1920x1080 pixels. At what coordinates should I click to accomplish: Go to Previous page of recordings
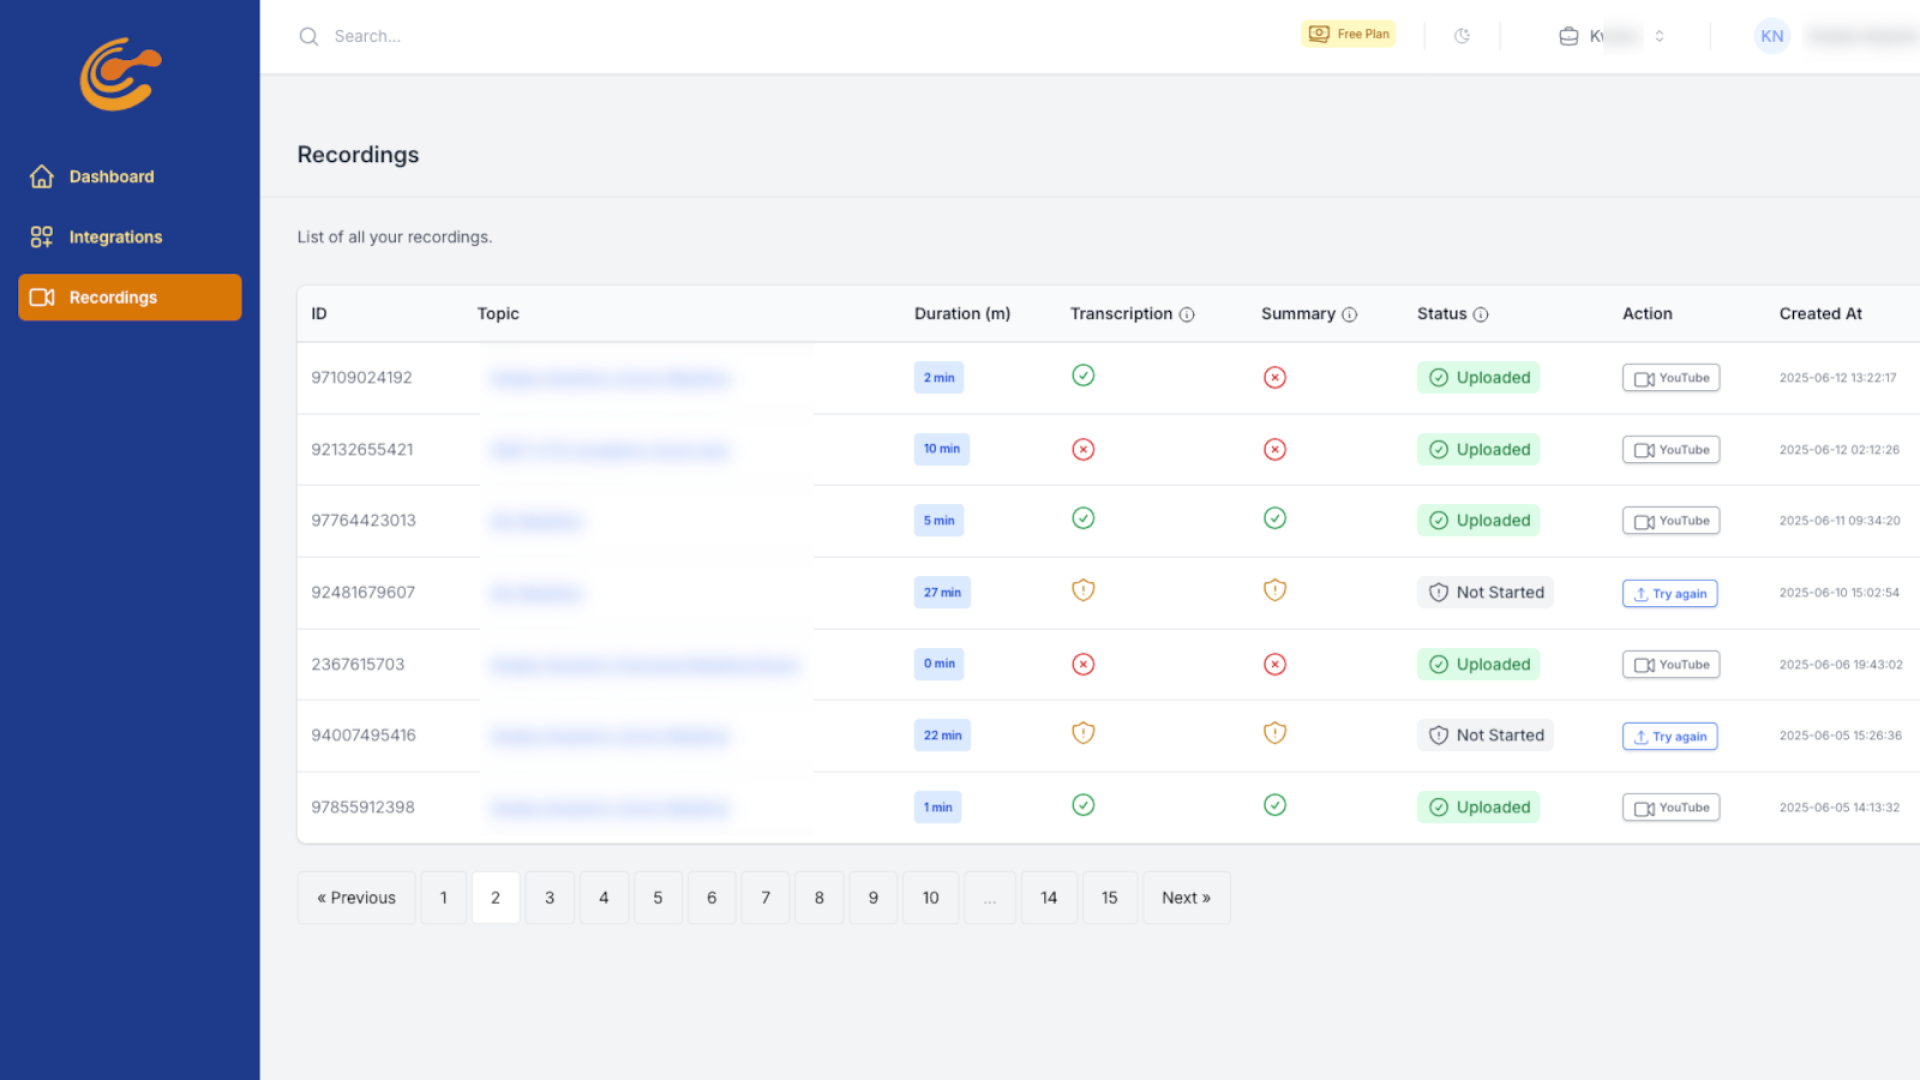[356, 898]
